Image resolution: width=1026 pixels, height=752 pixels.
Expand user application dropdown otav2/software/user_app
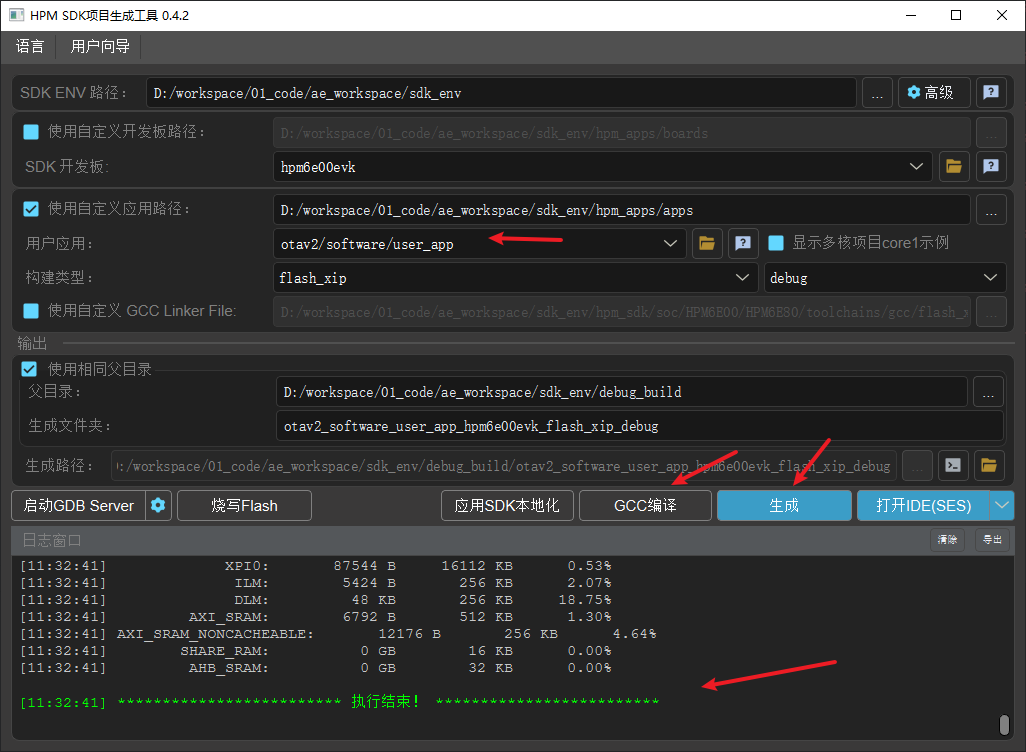tap(670, 243)
